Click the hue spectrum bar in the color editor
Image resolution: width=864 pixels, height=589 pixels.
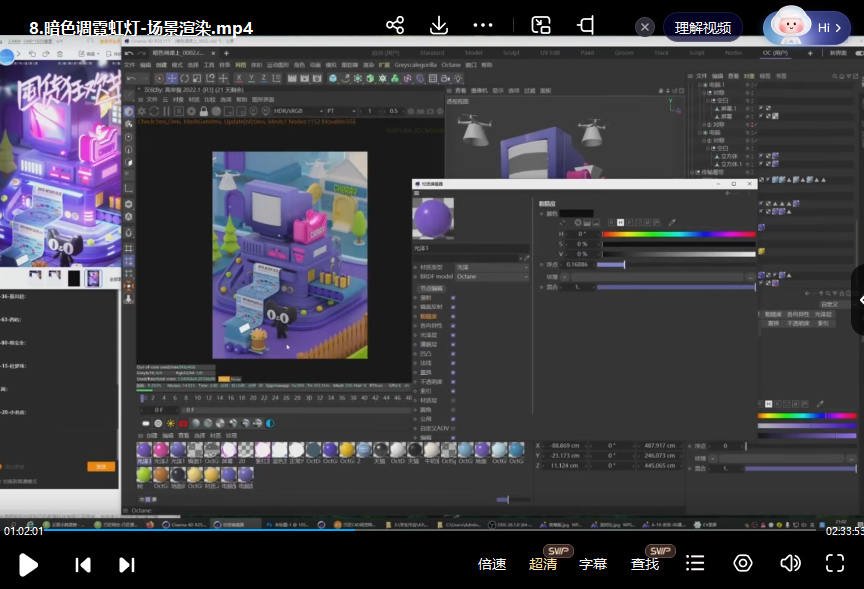click(x=680, y=234)
